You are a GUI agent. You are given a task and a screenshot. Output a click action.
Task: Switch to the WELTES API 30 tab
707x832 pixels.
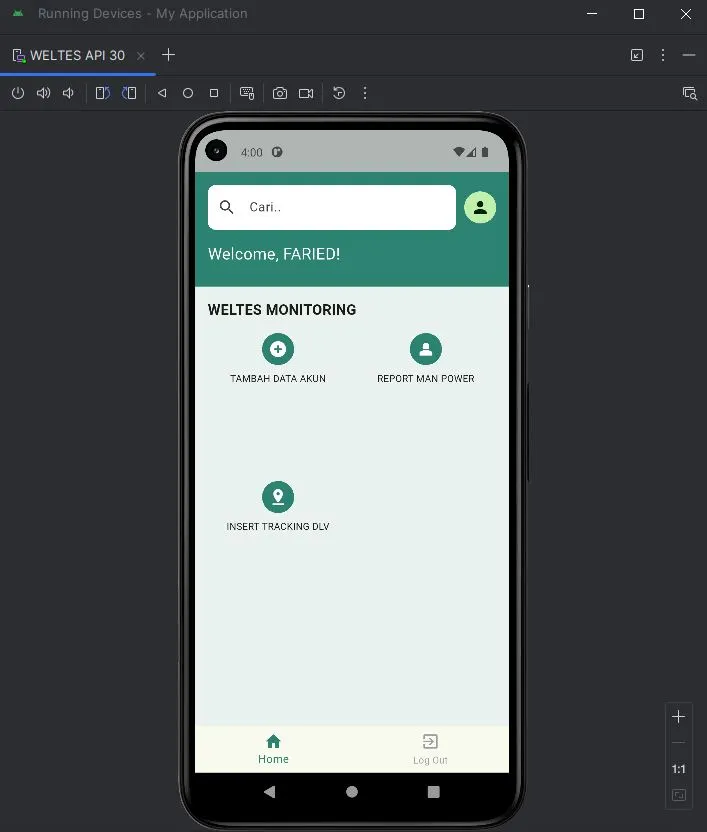[77, 55]
